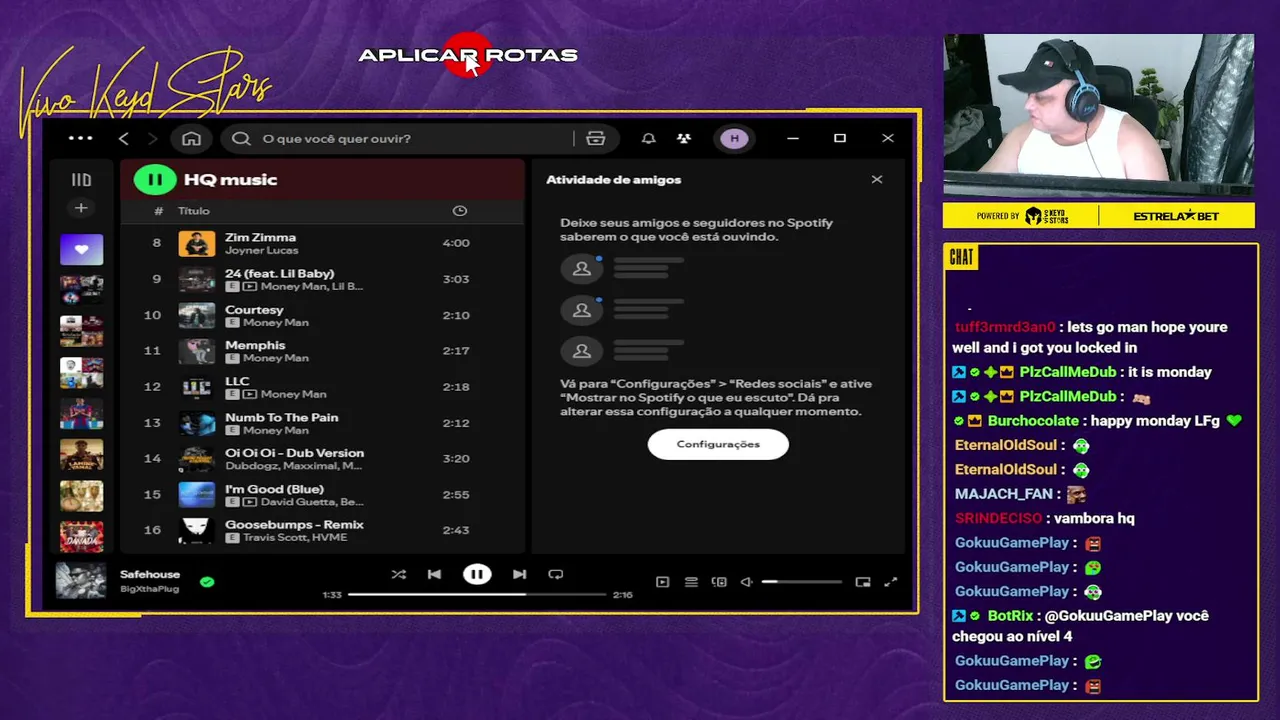Viewport: 1280px width, 720px height.
Task: Open the queue icon
Action: coord(691,582)
